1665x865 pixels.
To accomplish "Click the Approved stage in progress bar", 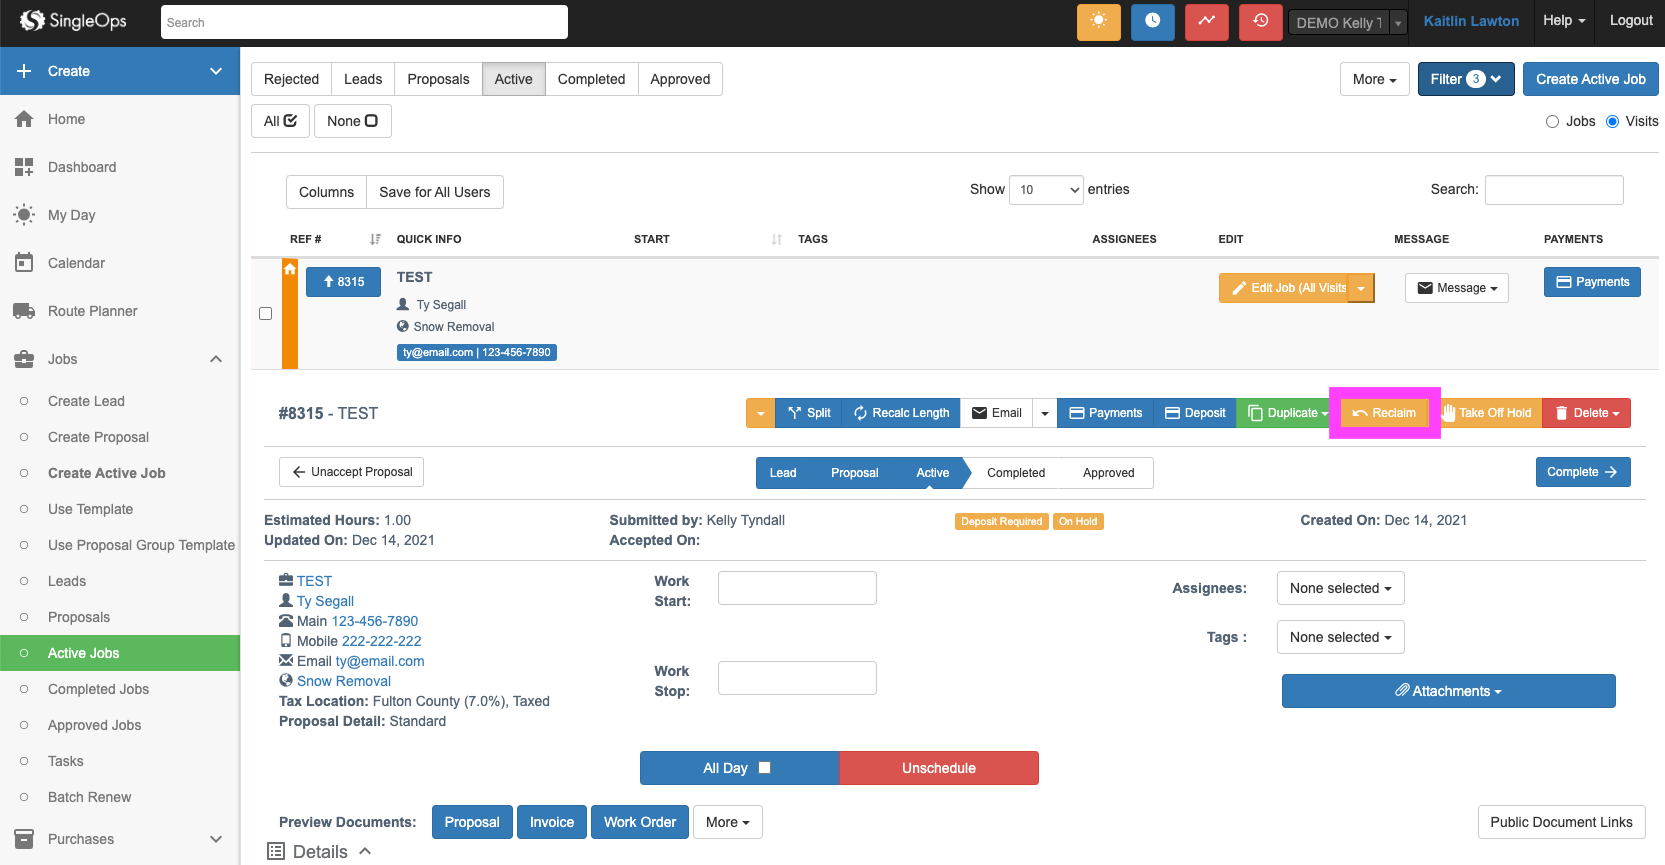I will coord(1108,473).
